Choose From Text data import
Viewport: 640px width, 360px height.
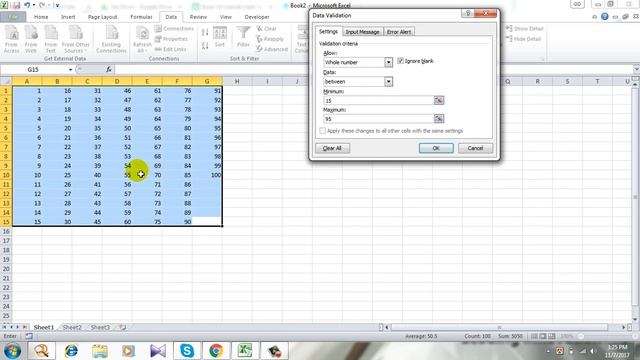coord(51,39)
